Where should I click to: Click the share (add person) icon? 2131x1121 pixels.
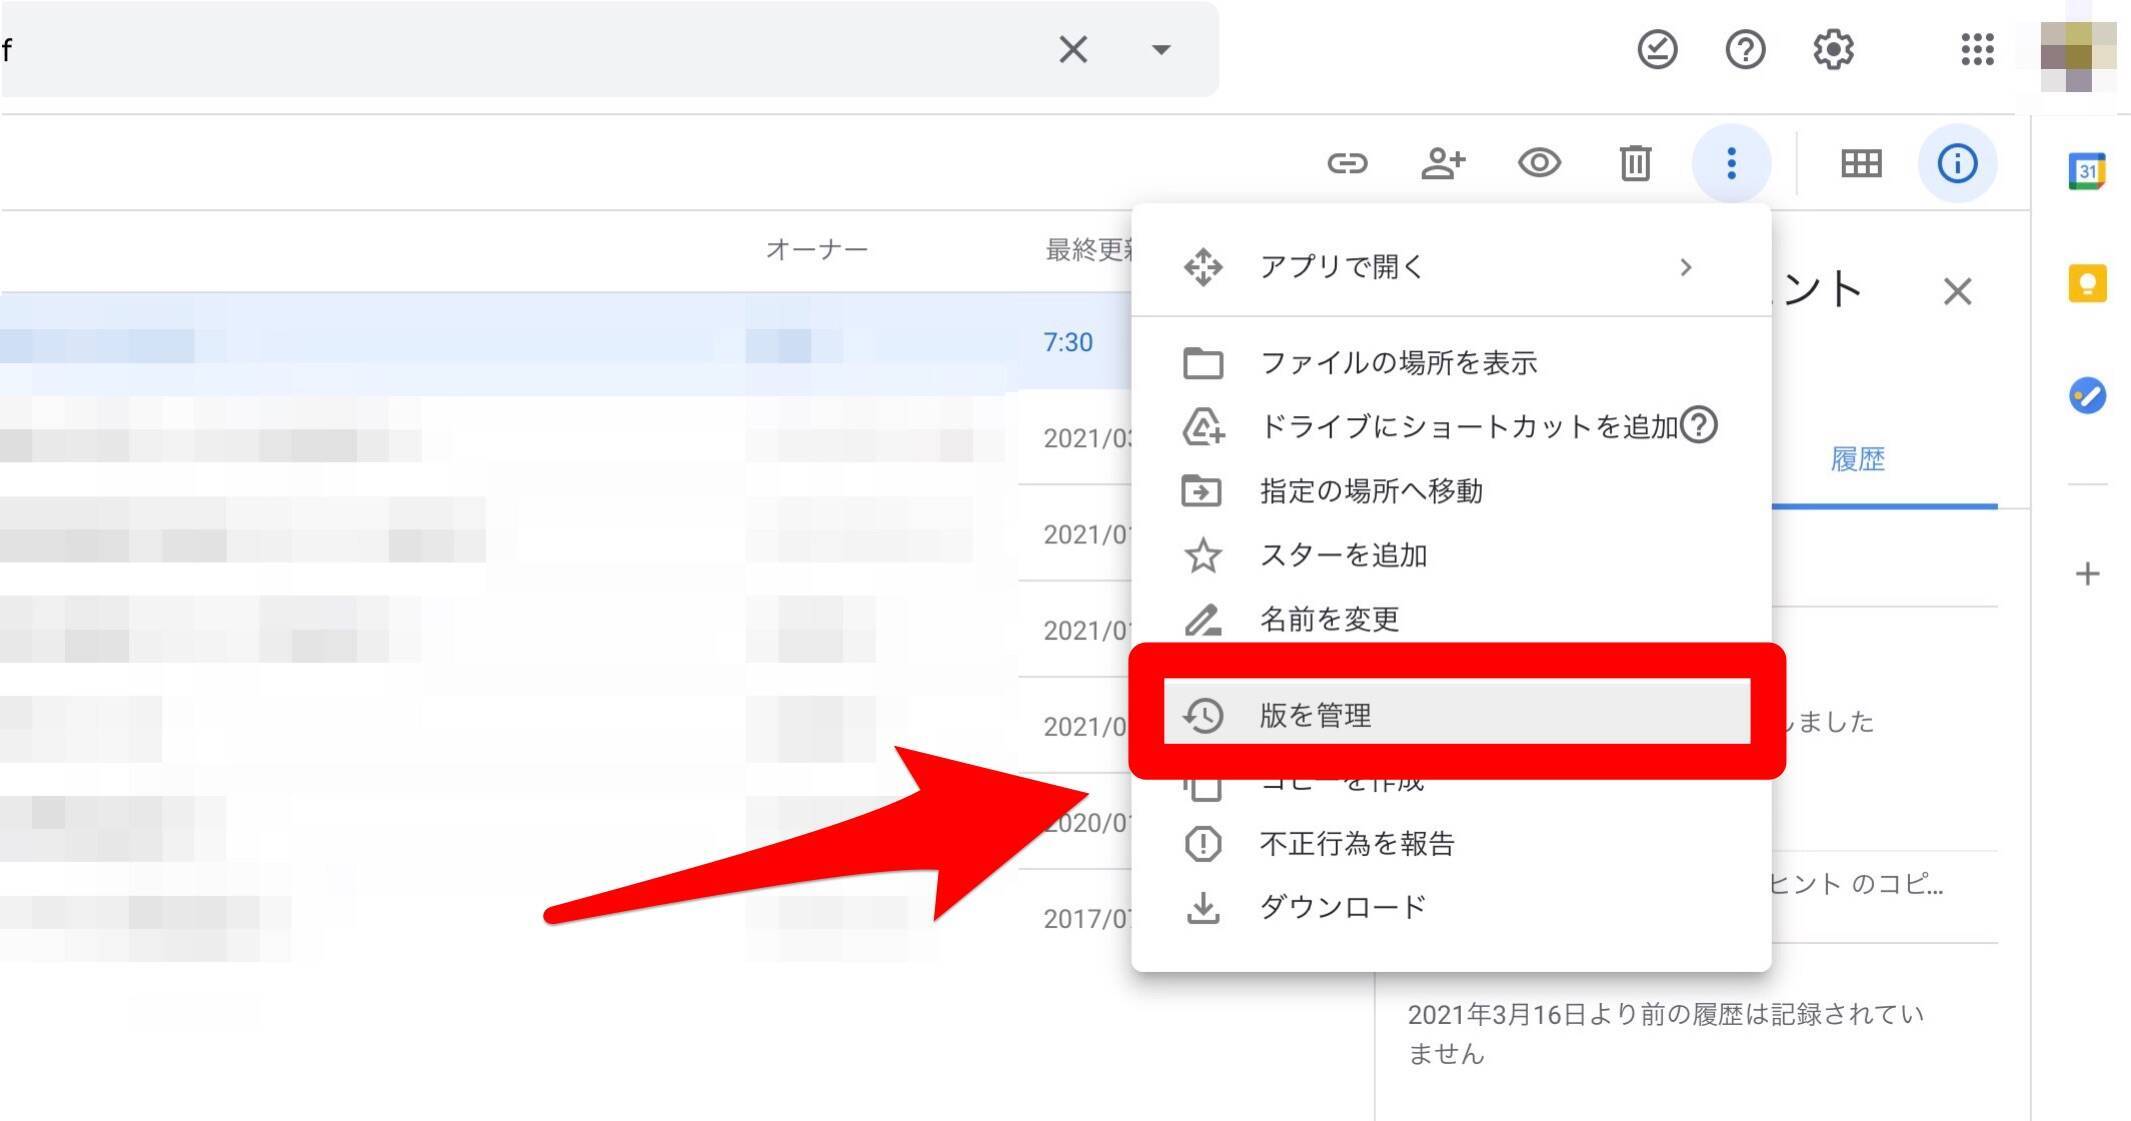click(x=1442, y=163)
